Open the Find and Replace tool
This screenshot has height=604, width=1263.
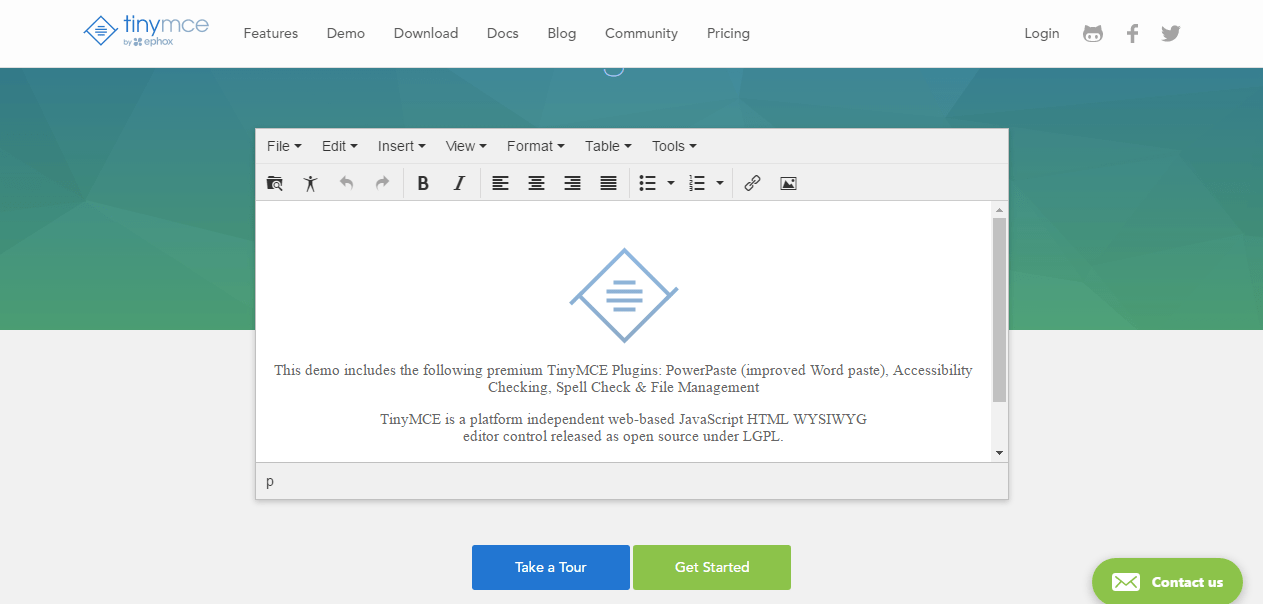[275, 183]
